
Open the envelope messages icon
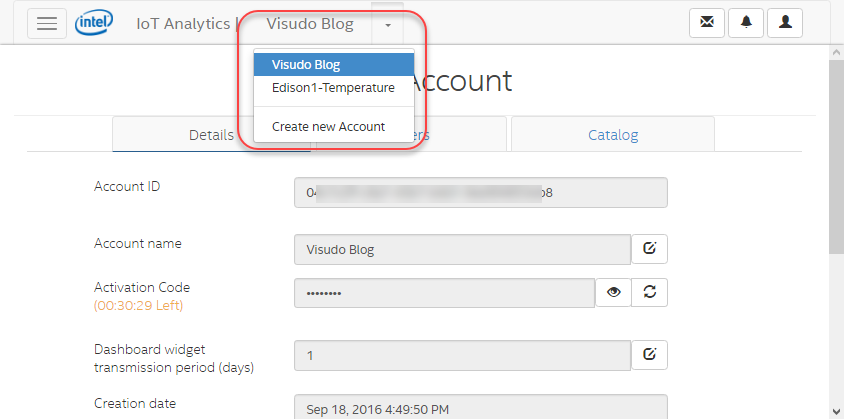pos(707,23)
